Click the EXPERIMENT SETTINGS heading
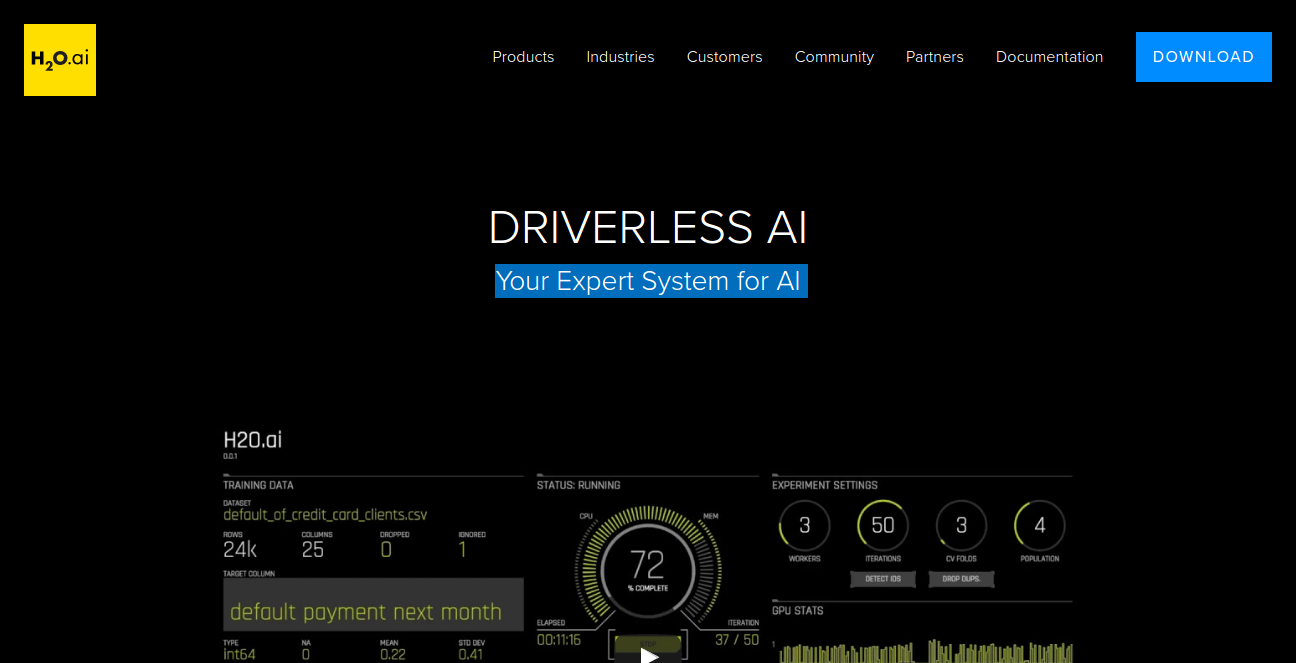 tap(825, 485)
